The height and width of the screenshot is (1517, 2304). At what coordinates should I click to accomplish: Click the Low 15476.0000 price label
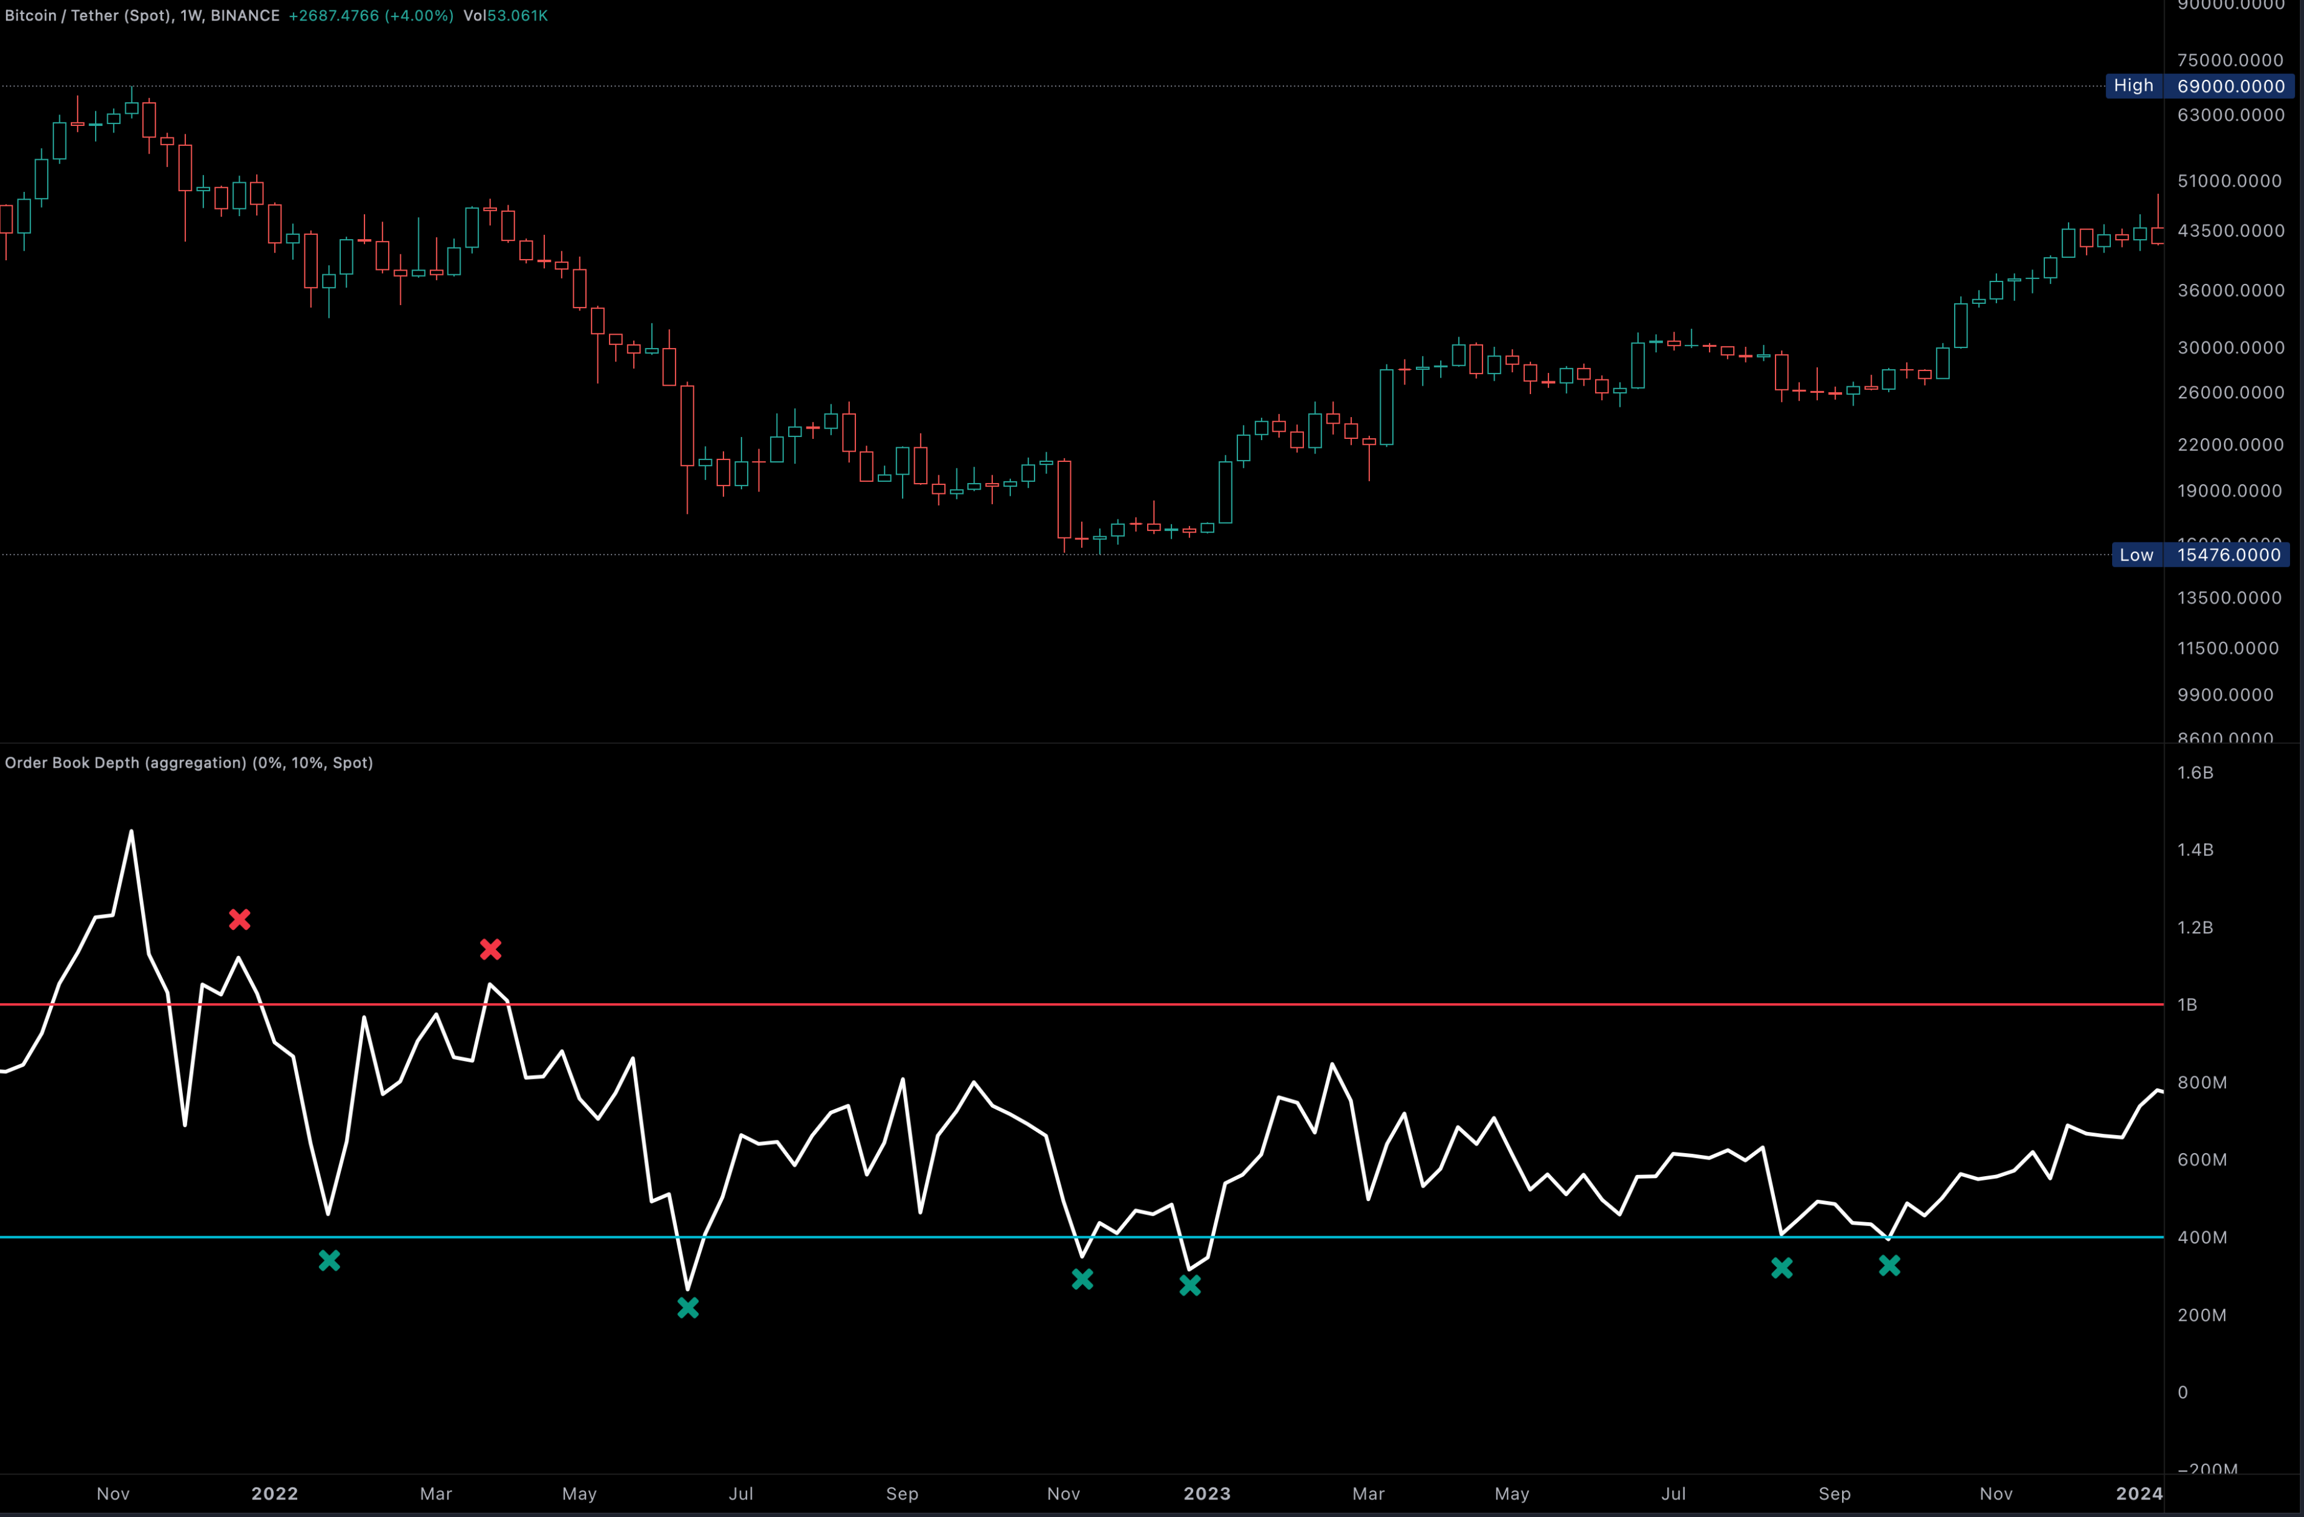point(2199,555)
